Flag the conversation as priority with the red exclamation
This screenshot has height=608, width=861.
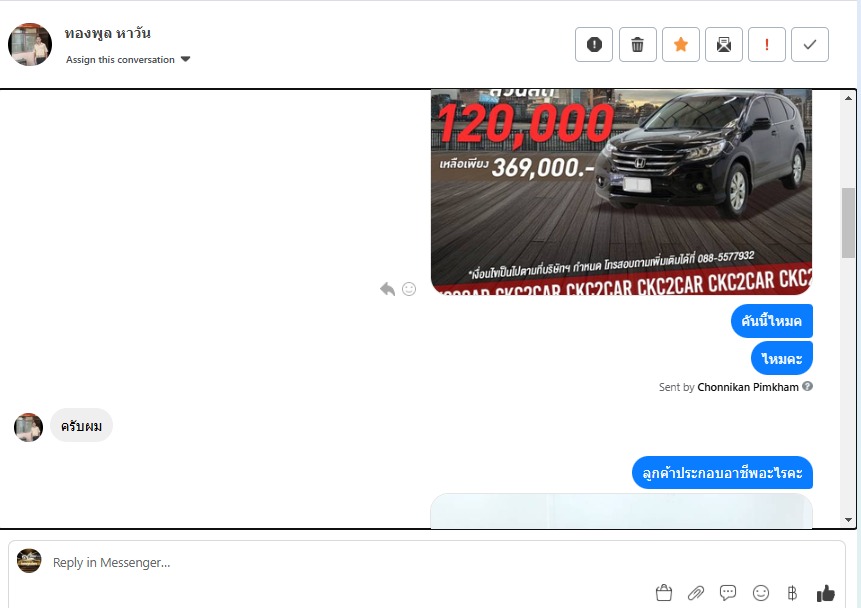pyautogui.click(x=767, y=44)
